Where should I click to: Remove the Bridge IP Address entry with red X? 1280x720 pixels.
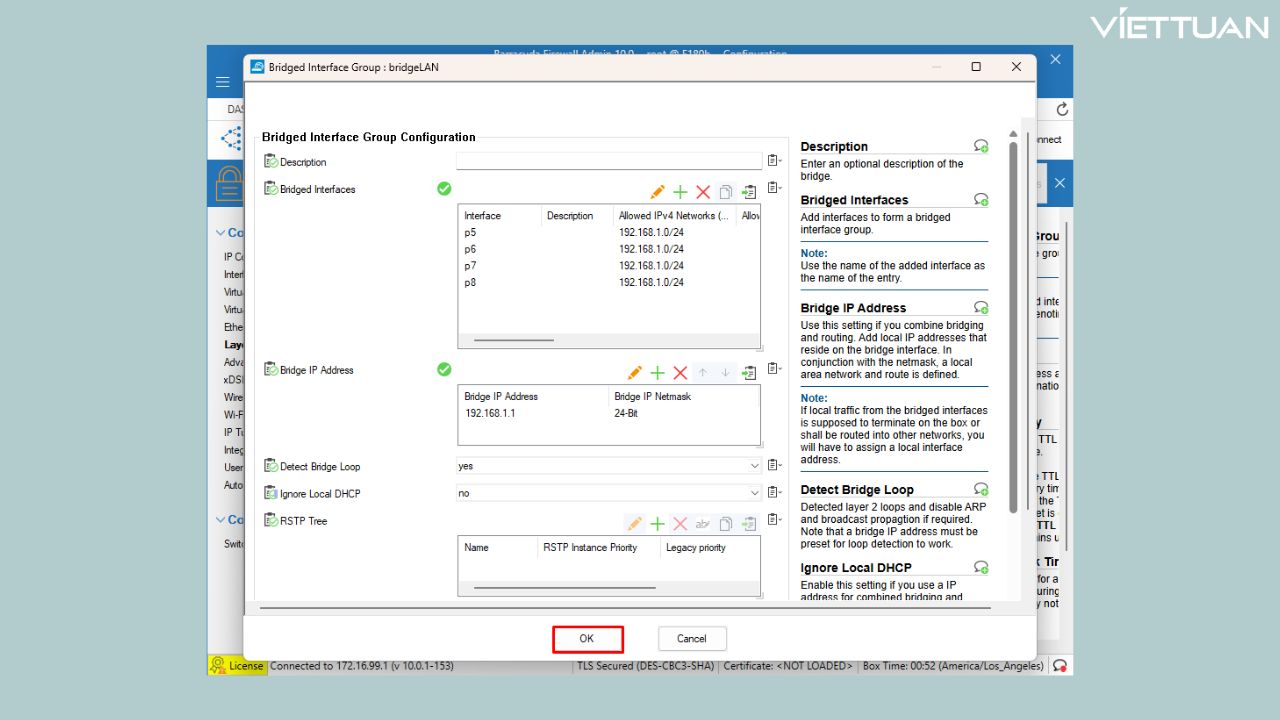[680, 373]
